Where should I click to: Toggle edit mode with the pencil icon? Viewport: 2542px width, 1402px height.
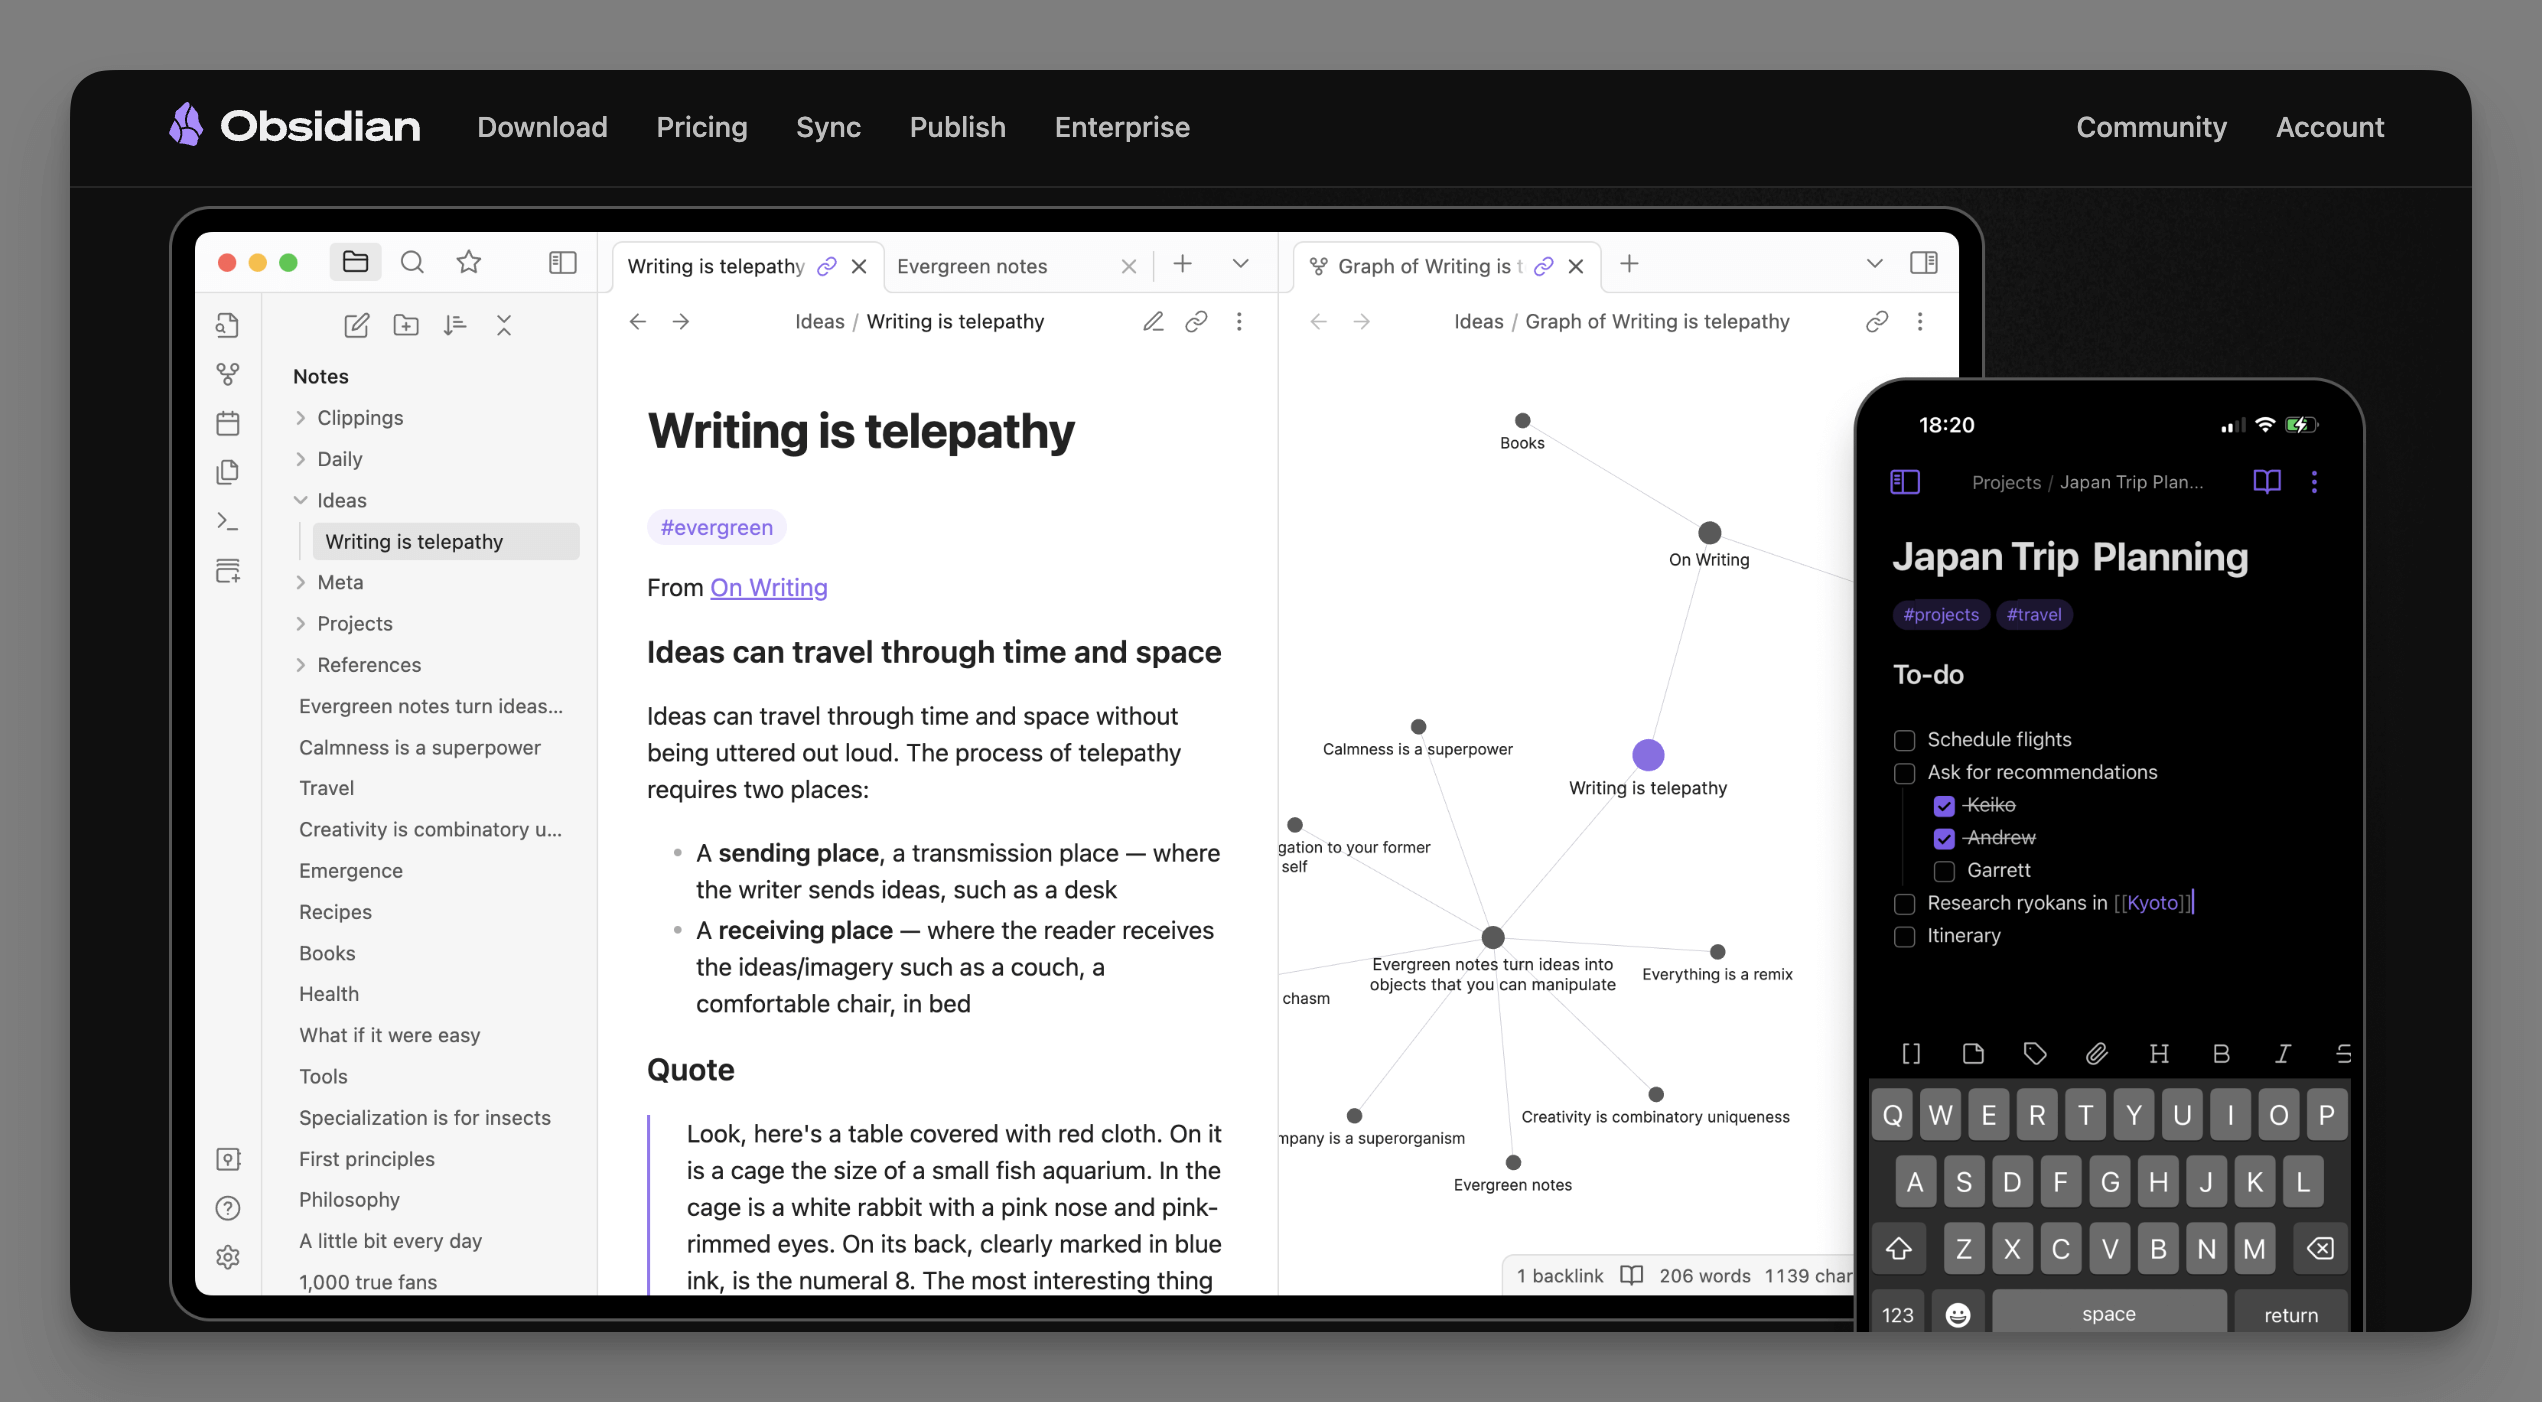[1153, 321]
